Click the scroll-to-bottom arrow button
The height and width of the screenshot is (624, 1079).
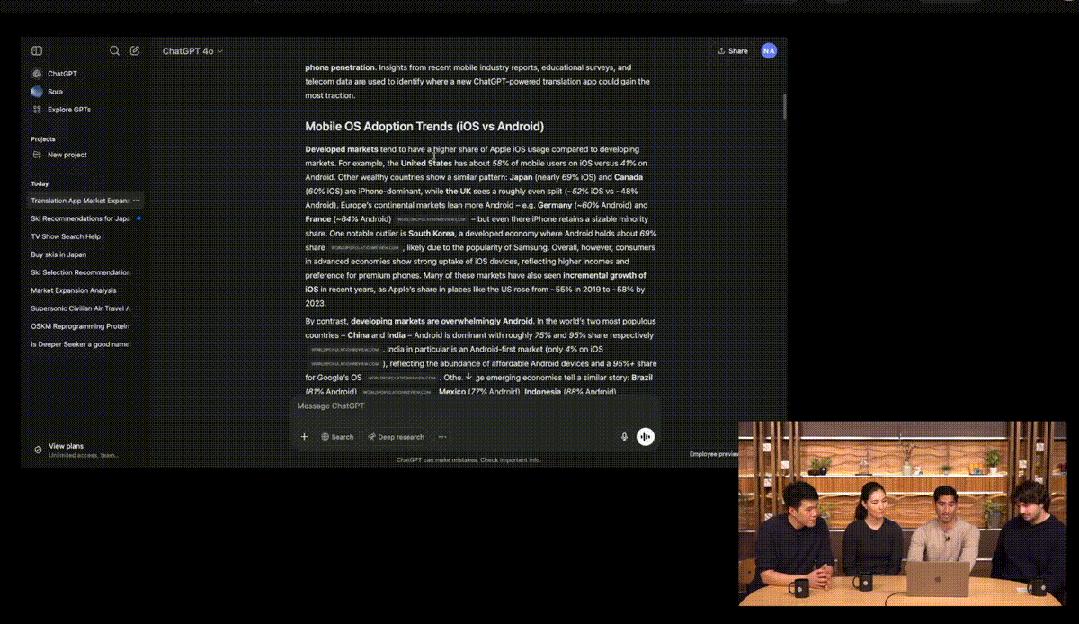click(x=468, y=378)
